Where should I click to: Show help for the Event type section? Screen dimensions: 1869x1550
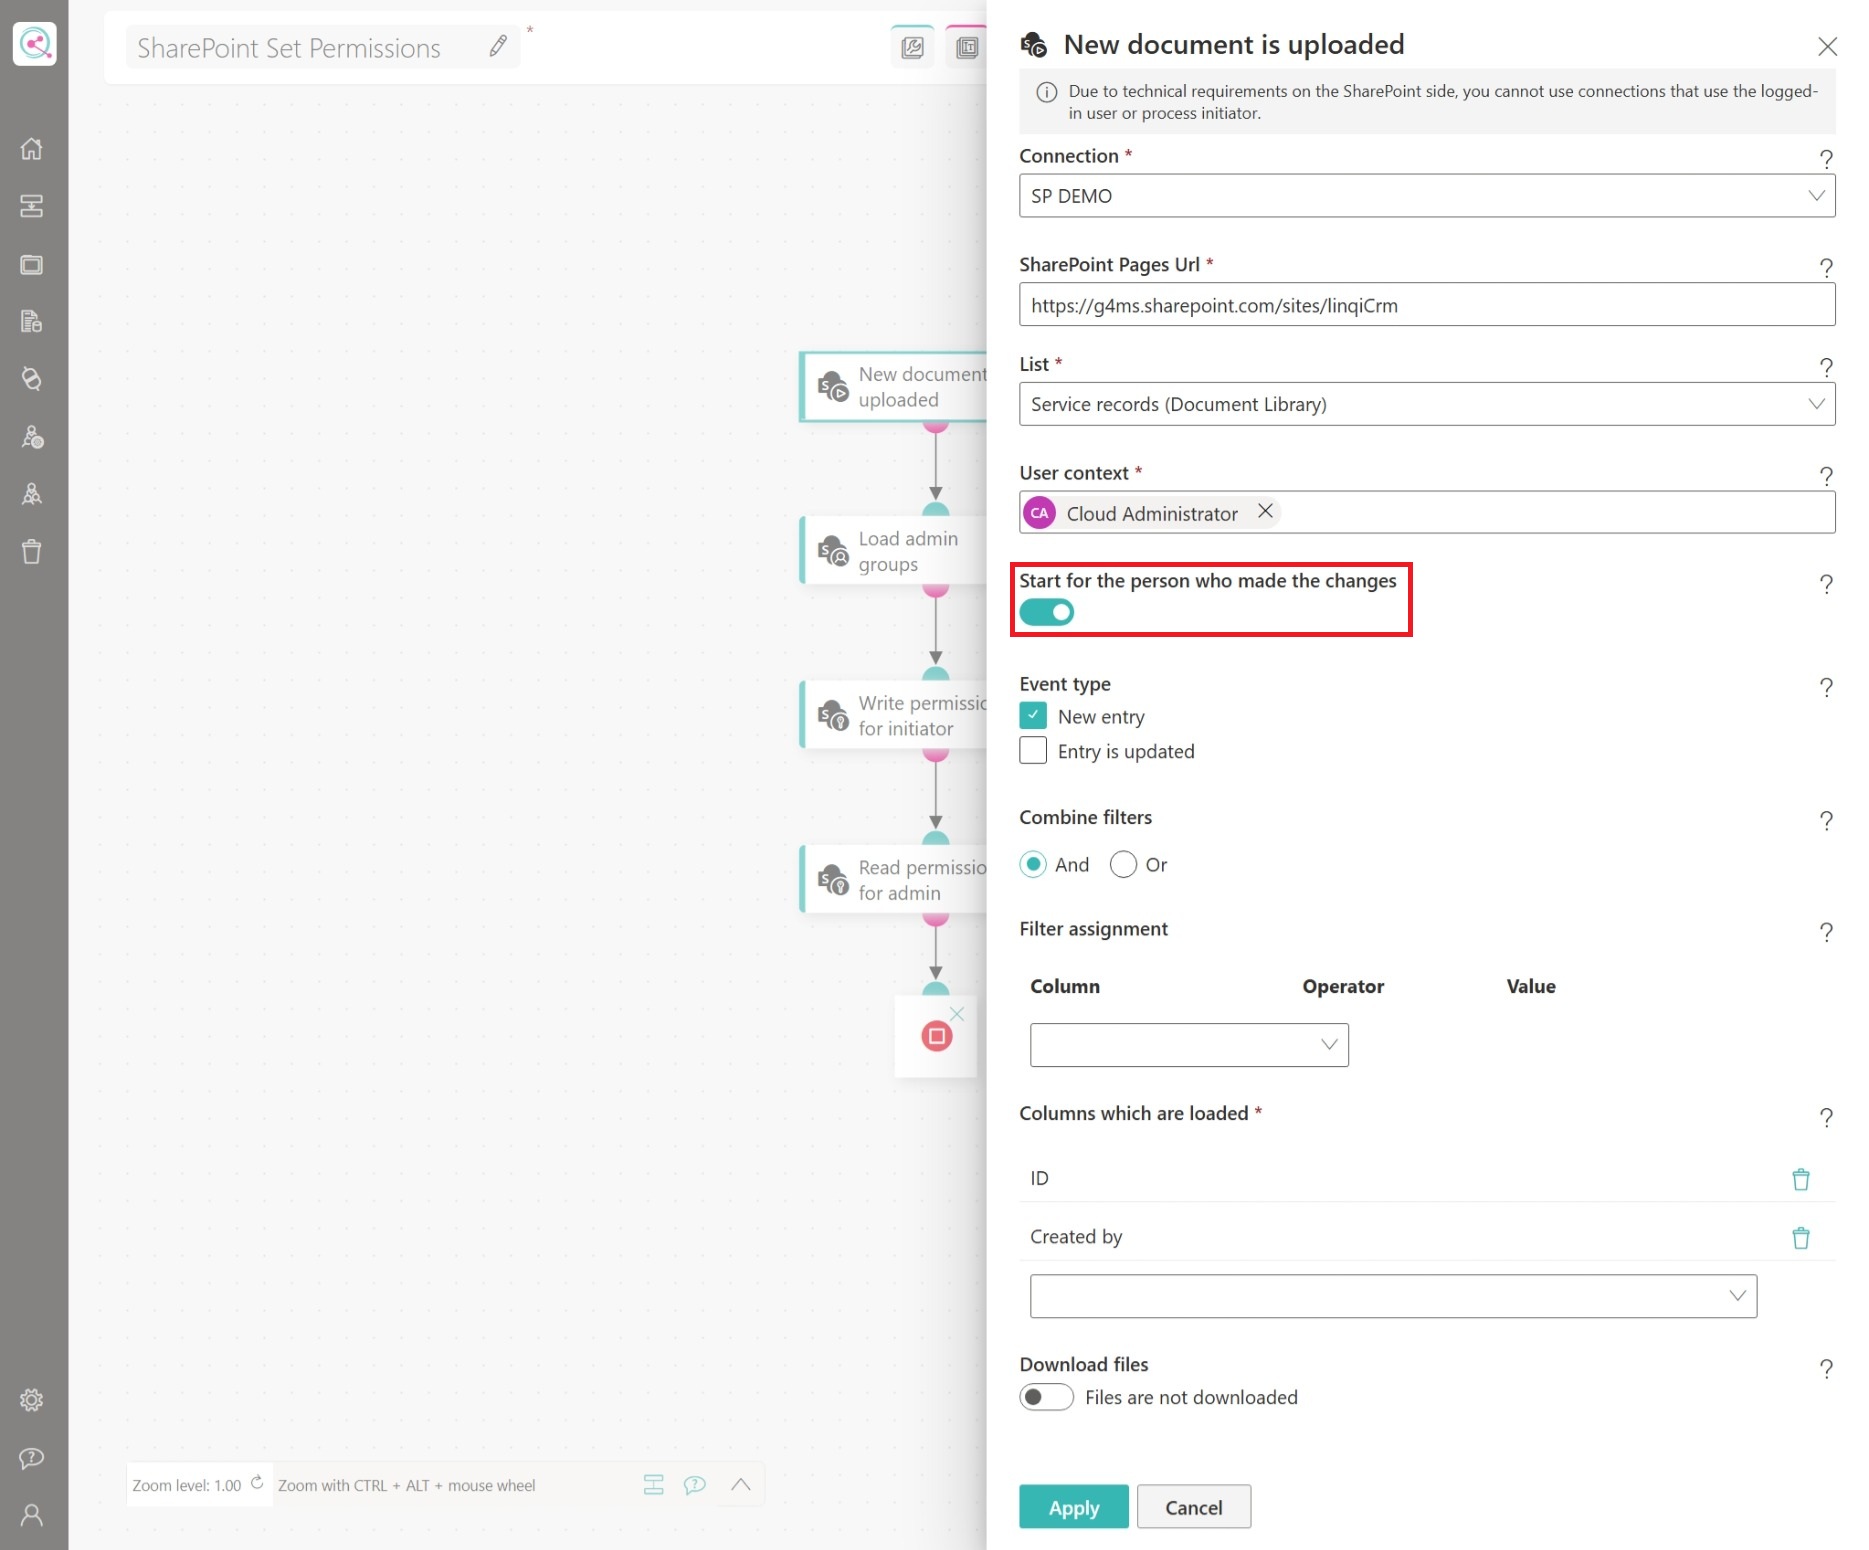click(x=1826, y=687)
